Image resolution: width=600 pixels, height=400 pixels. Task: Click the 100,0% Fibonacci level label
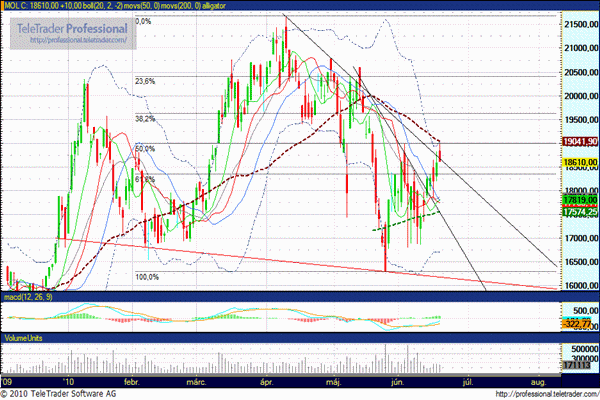[x=147, y=277]
